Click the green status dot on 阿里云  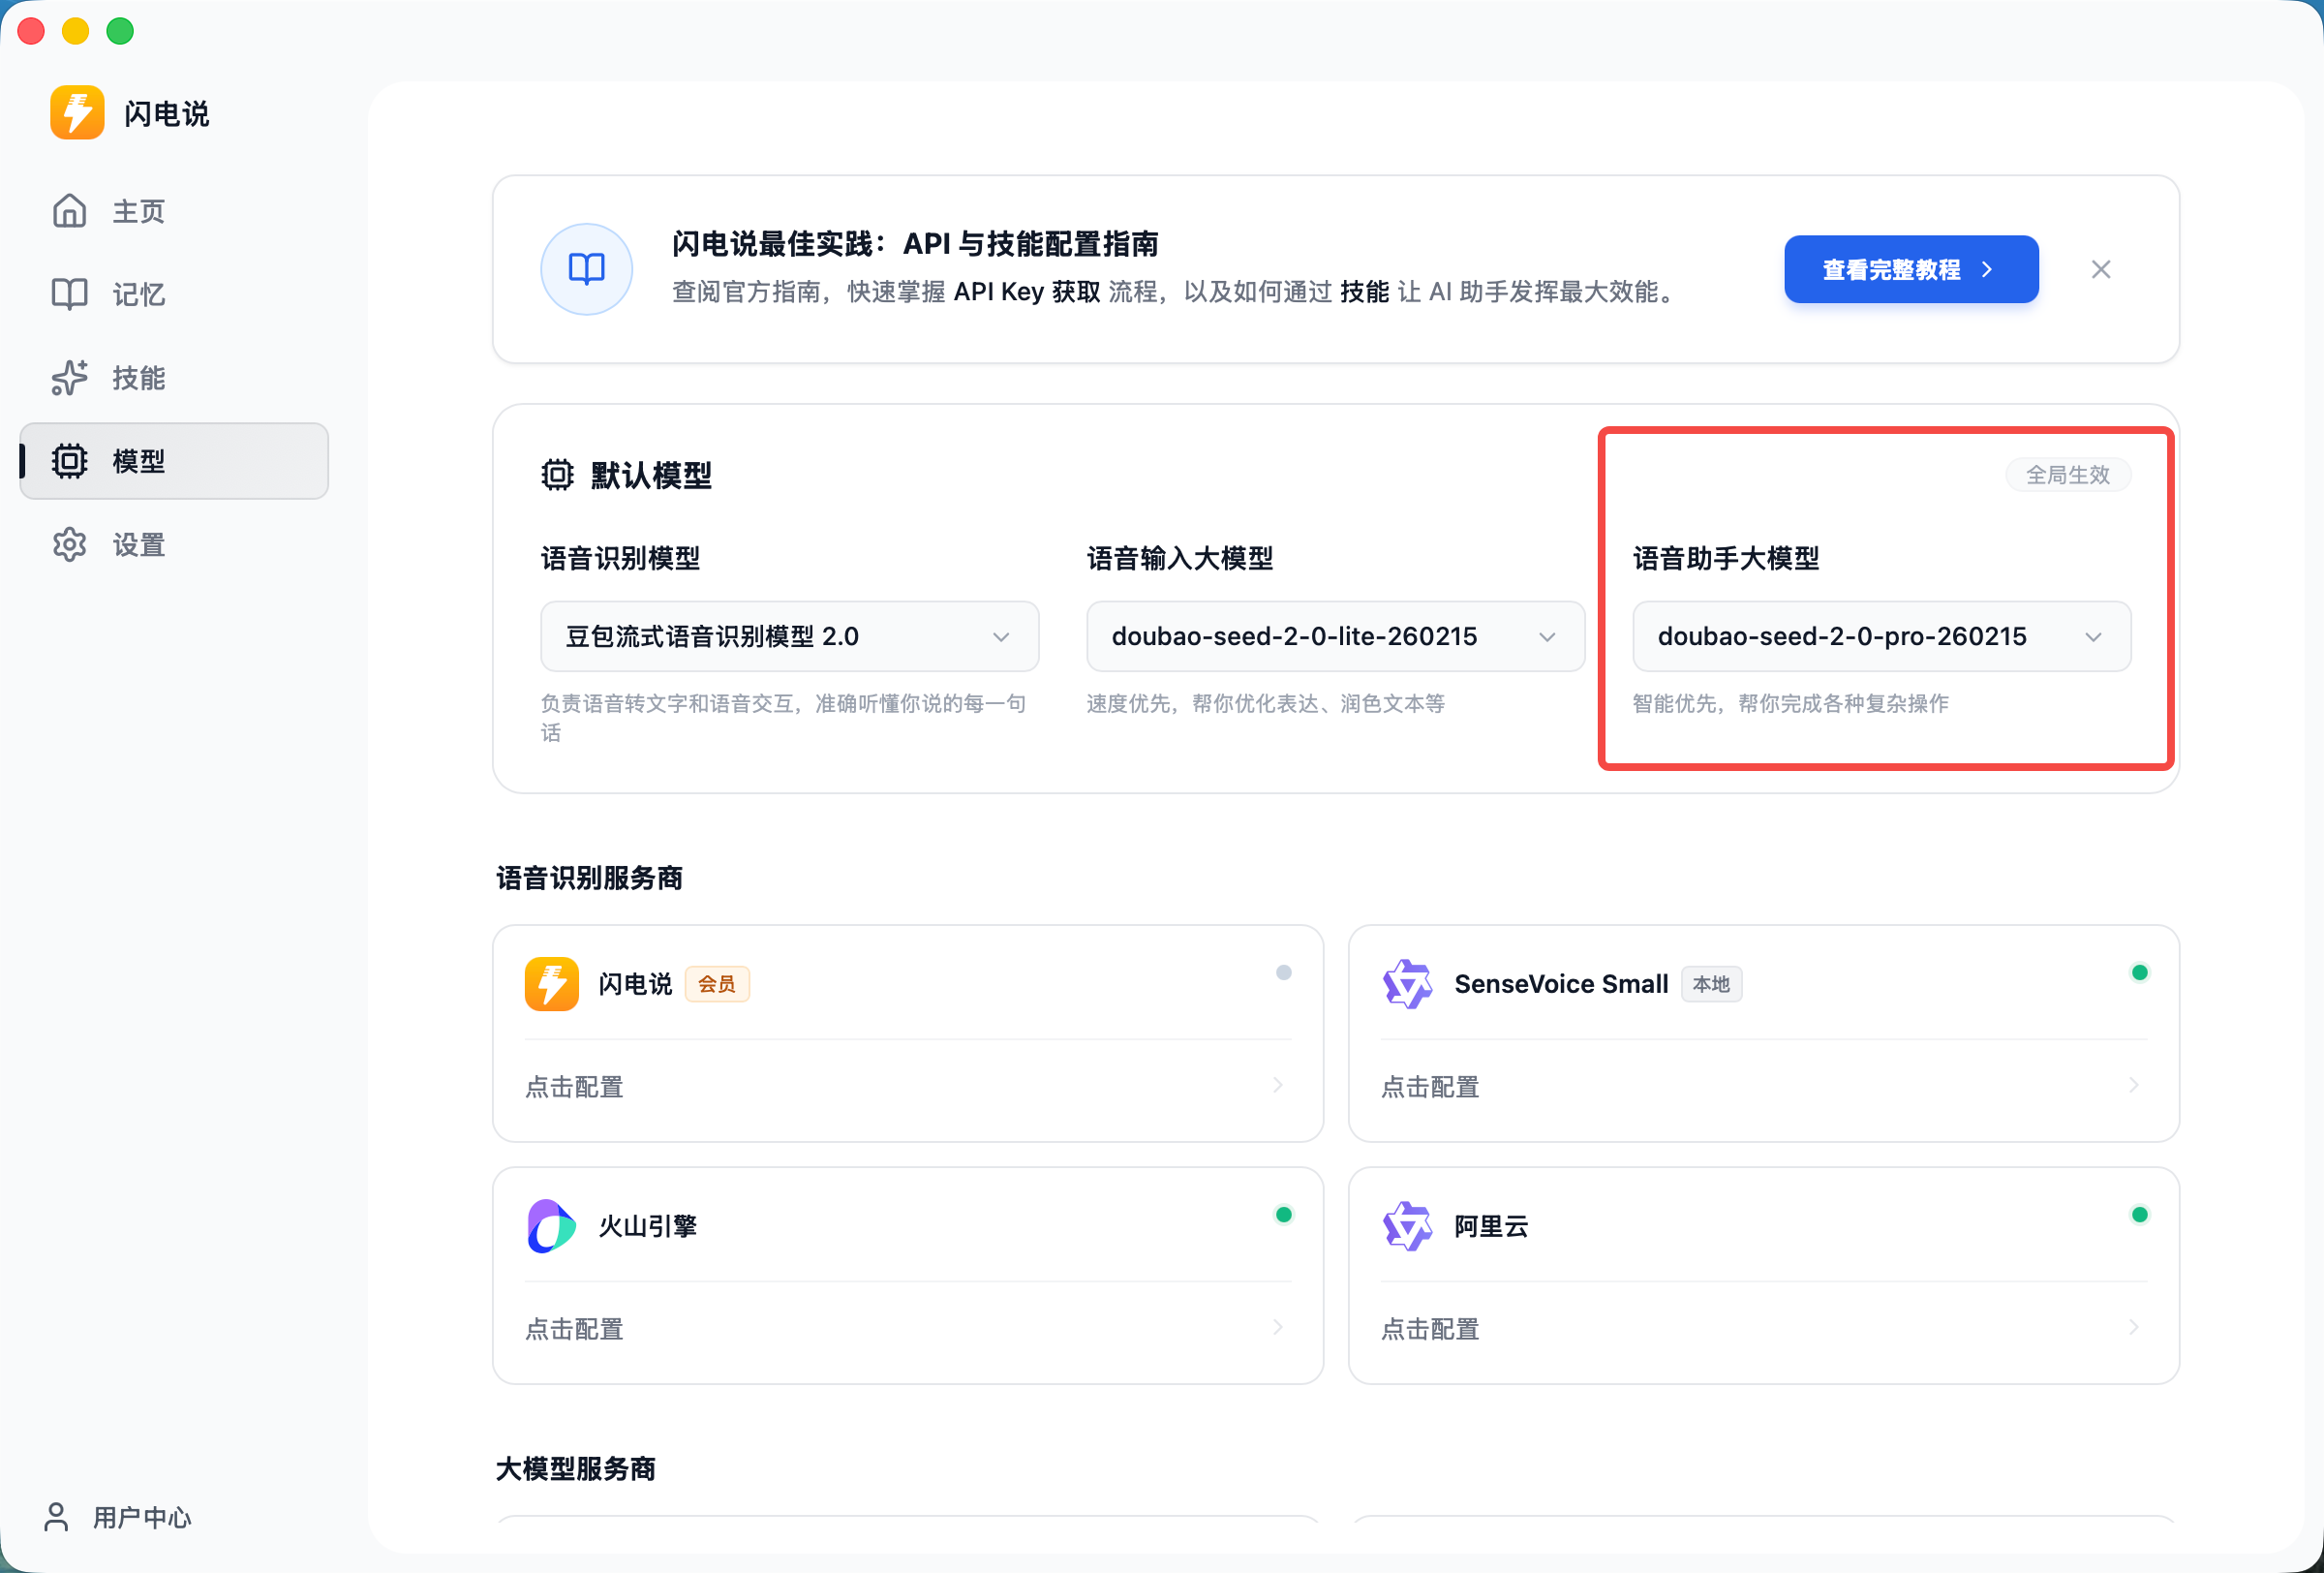click(2140, 1214)
